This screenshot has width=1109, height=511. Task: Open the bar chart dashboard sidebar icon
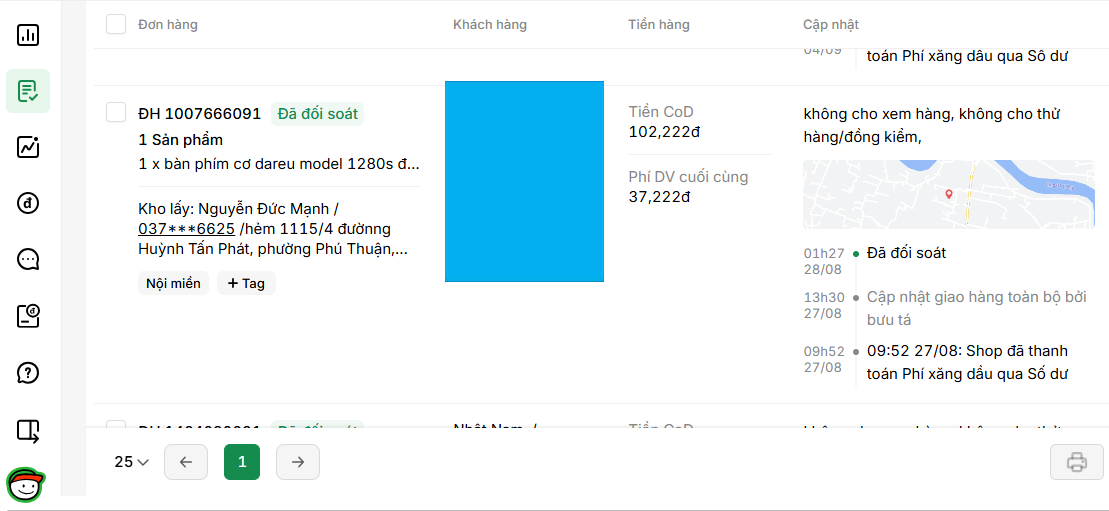(28, 35)
